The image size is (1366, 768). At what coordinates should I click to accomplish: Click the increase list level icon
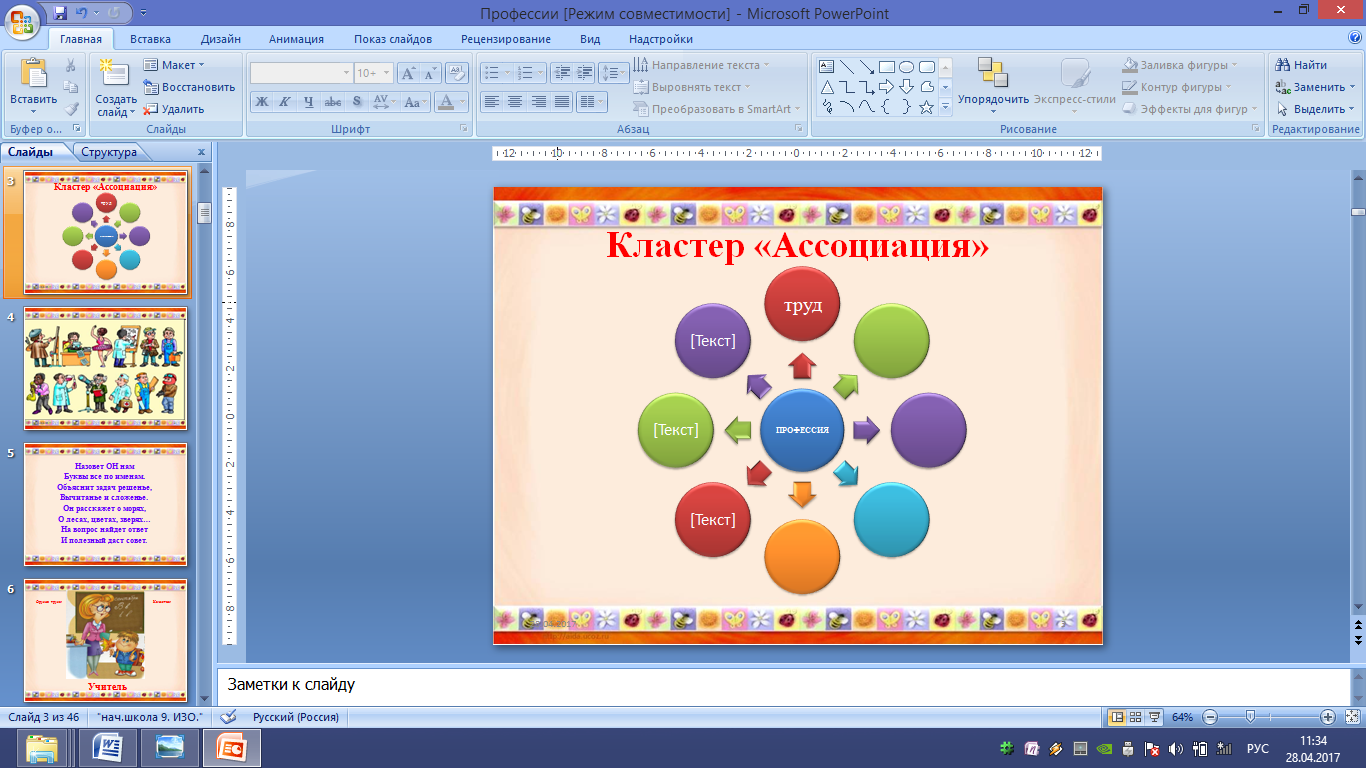pos(585,73)
